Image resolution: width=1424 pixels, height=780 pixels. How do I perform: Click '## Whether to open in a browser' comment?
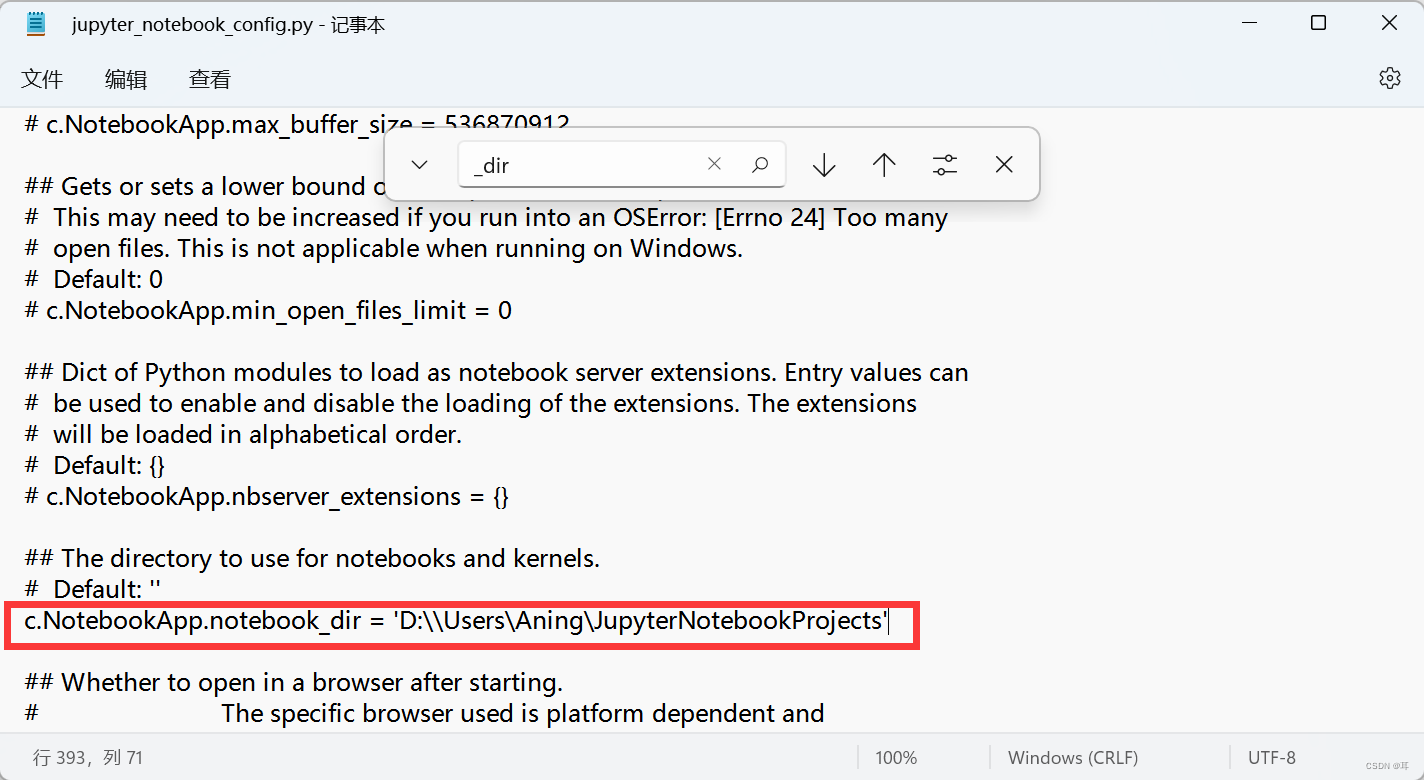[294, 682]
